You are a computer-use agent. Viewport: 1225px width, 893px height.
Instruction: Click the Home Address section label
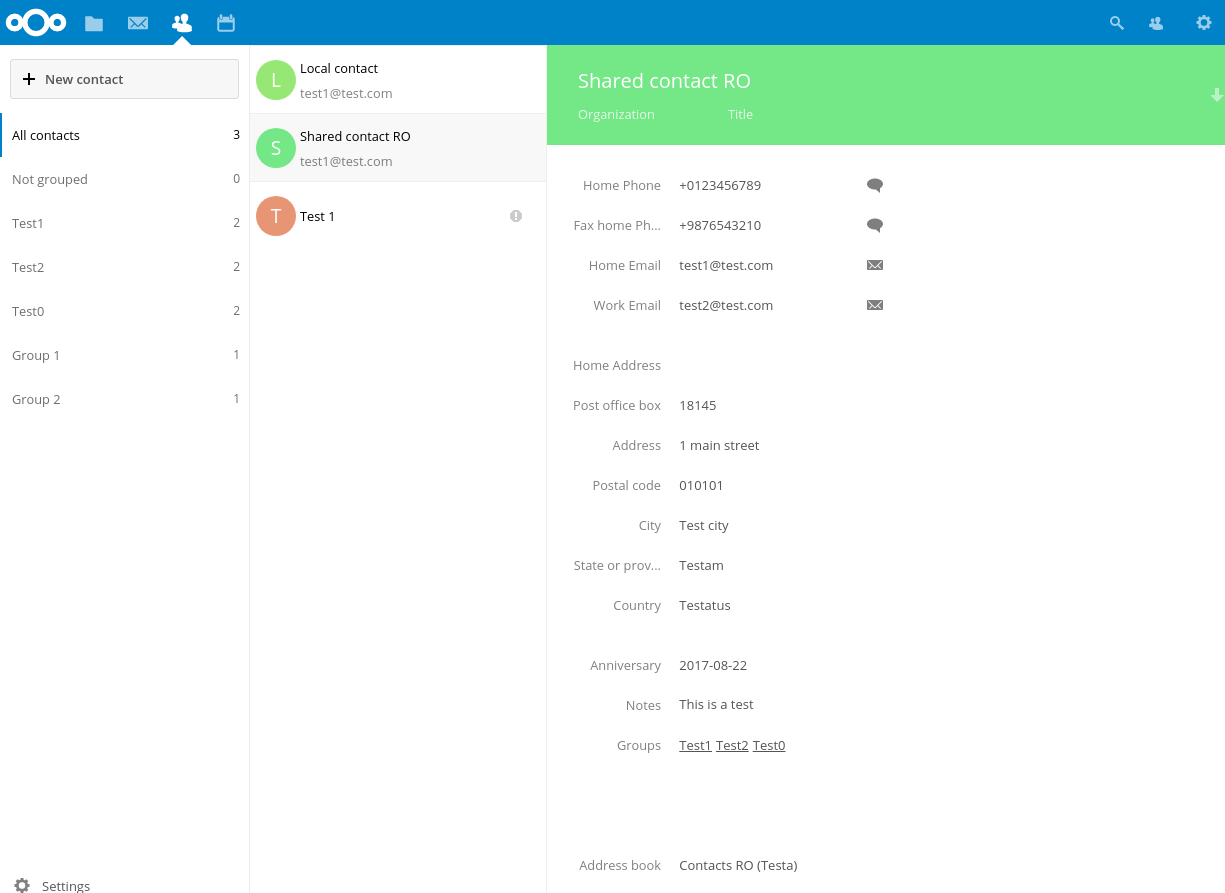click(617, 365)
